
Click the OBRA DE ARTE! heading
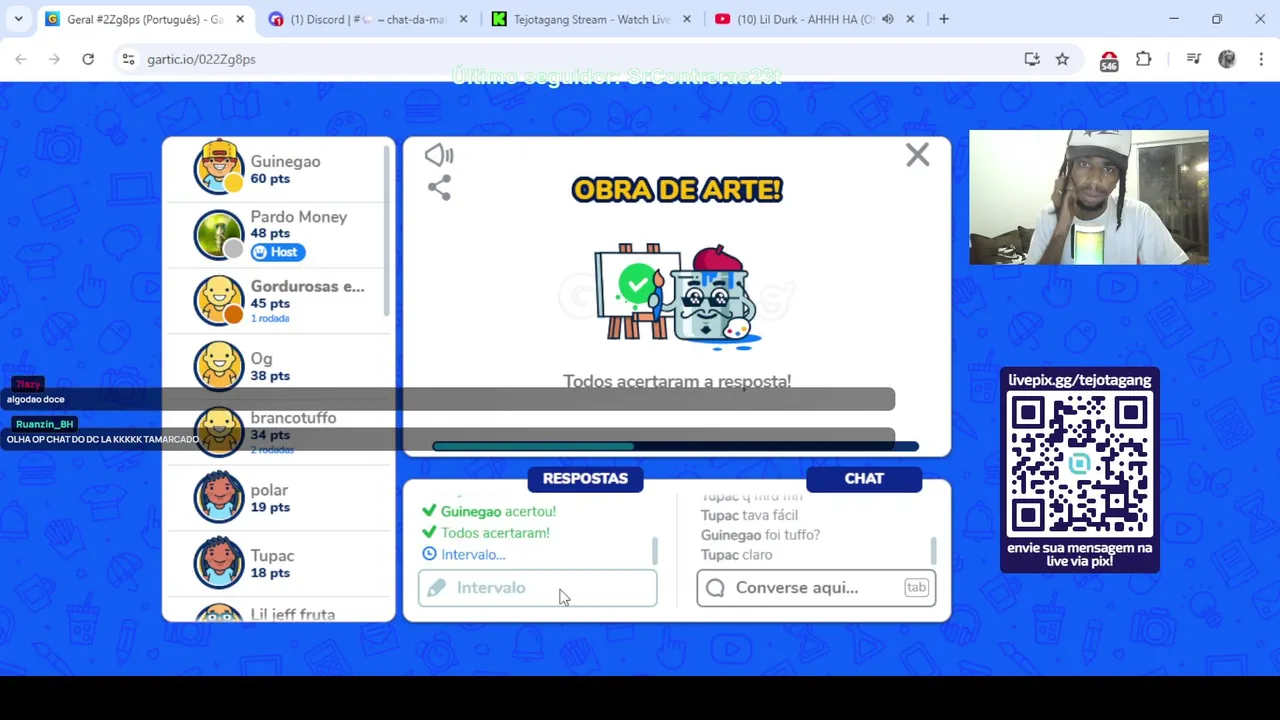pos(677,190)
